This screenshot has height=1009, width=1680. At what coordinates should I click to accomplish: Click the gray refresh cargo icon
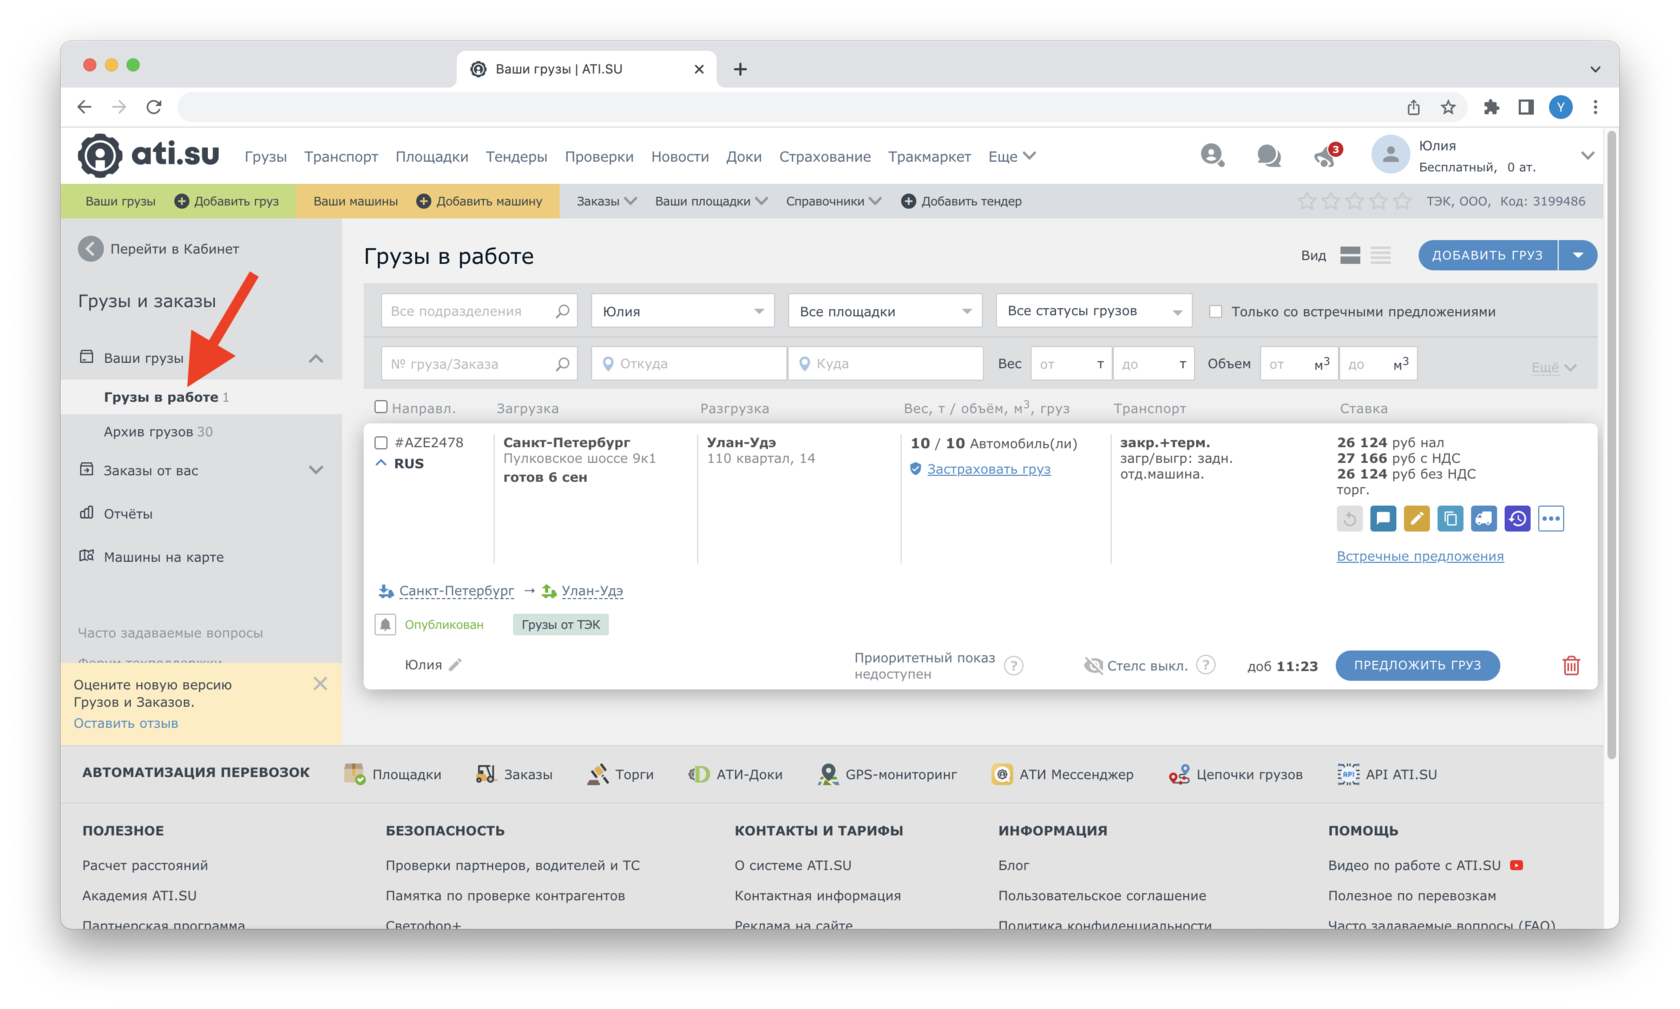click(1349, 518)
